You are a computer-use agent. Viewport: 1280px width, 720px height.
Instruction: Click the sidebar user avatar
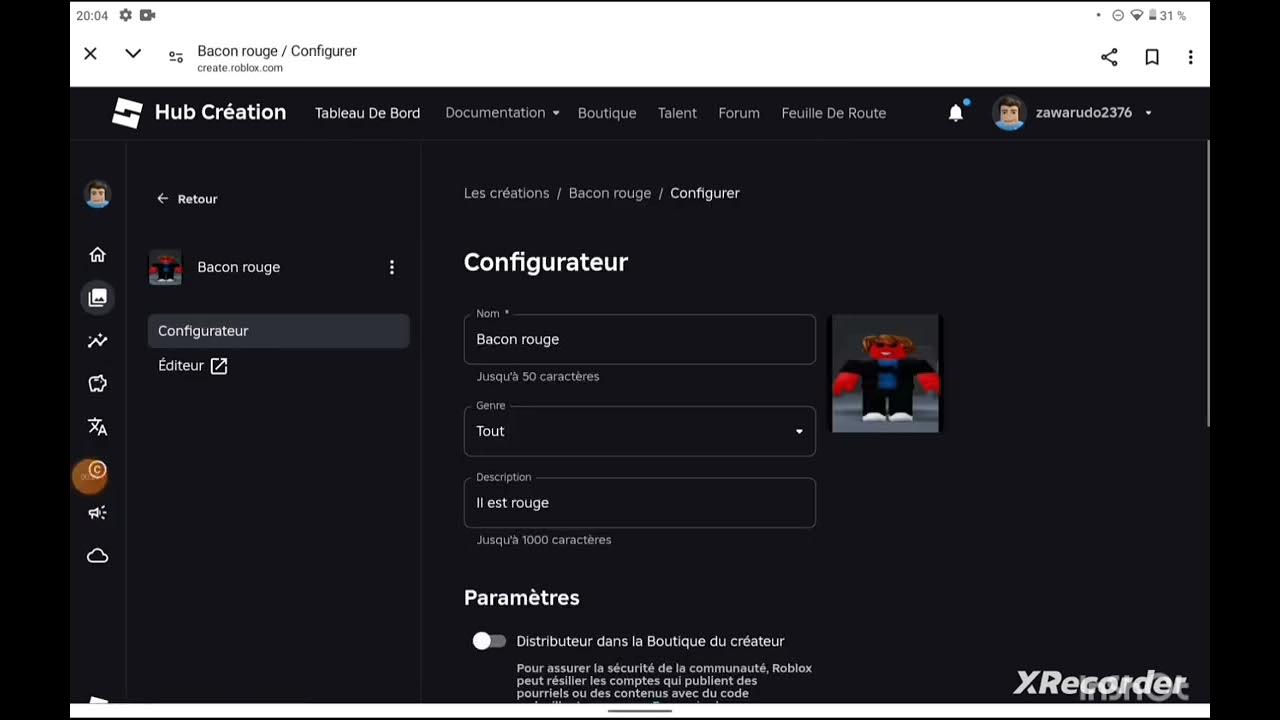click(97, 194)
